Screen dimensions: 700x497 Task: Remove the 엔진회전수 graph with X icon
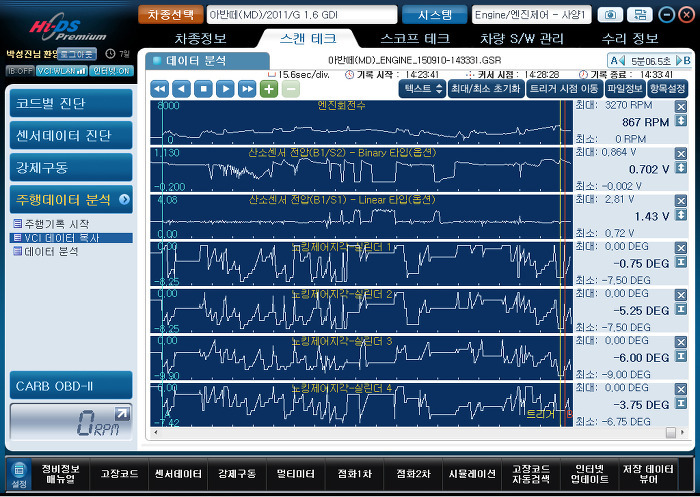680,107
